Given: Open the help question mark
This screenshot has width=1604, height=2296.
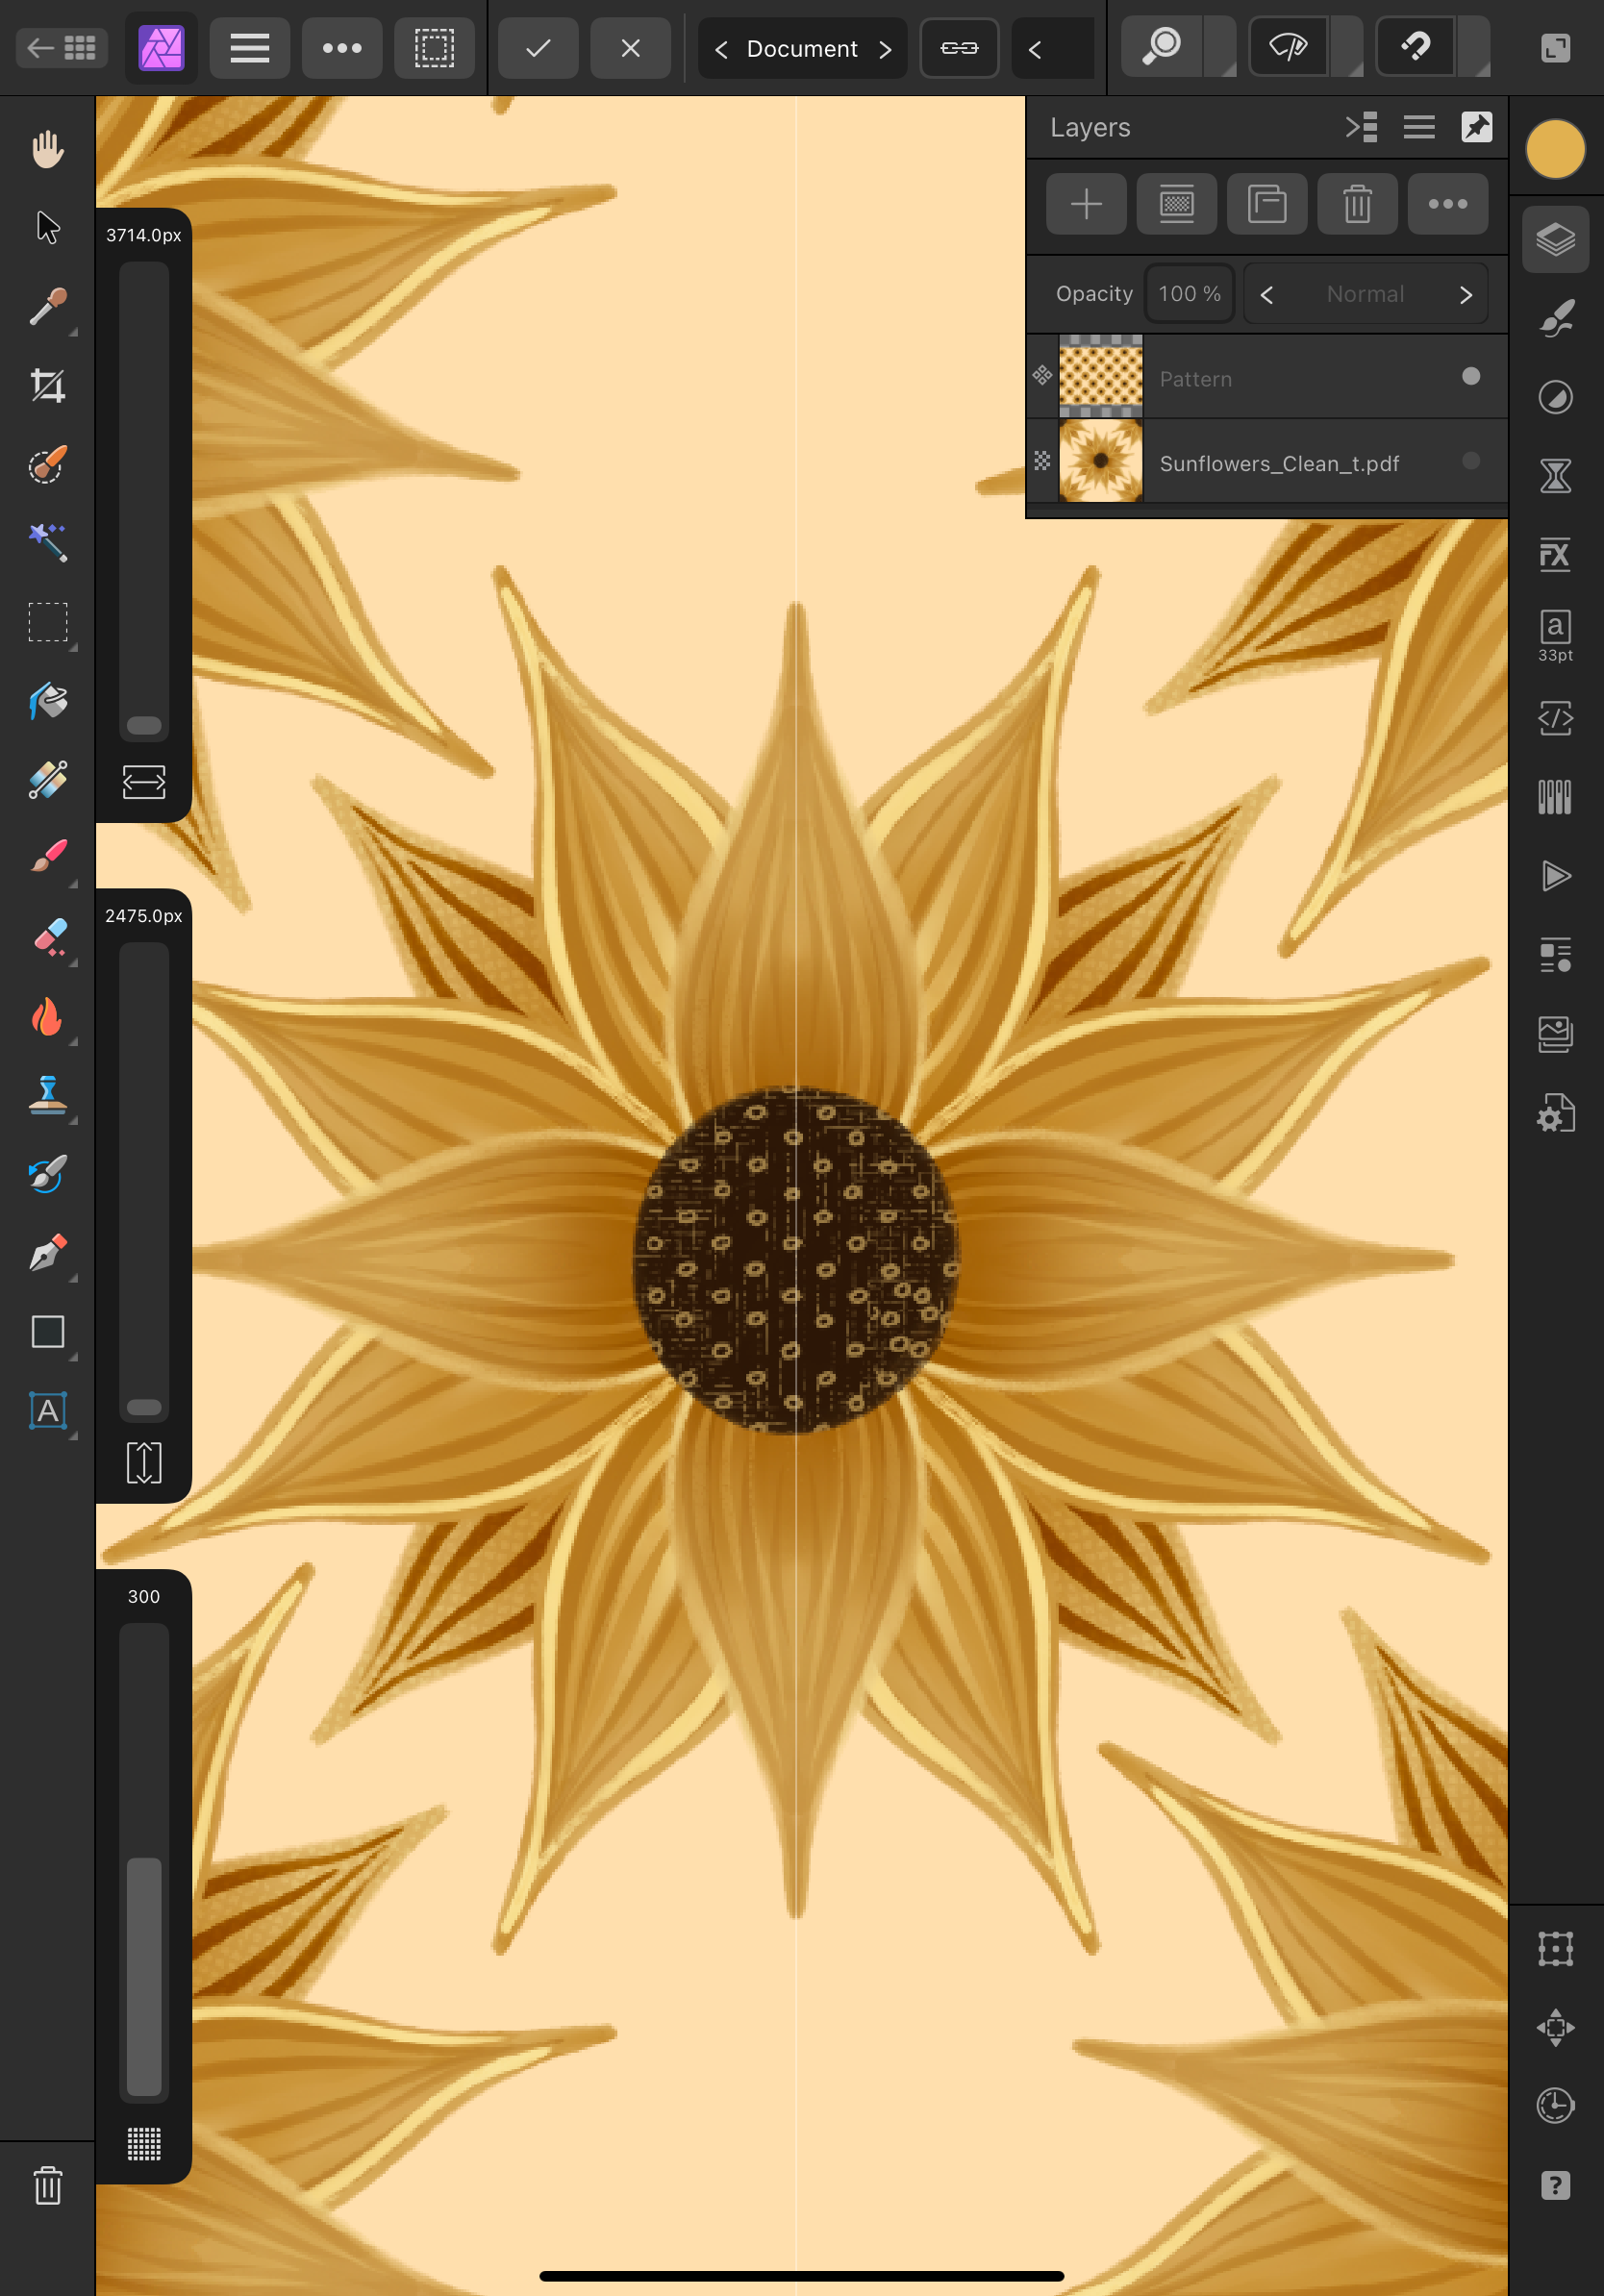Looking at the screenshot, I should (x=1555, y=2185).
